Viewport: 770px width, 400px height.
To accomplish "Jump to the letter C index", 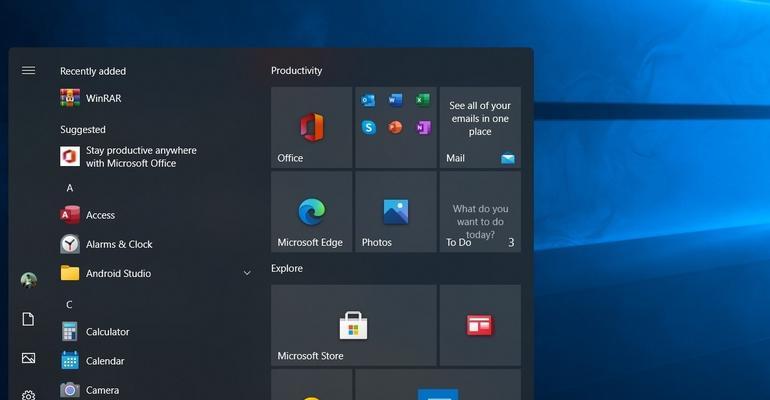I will point(69,304).
